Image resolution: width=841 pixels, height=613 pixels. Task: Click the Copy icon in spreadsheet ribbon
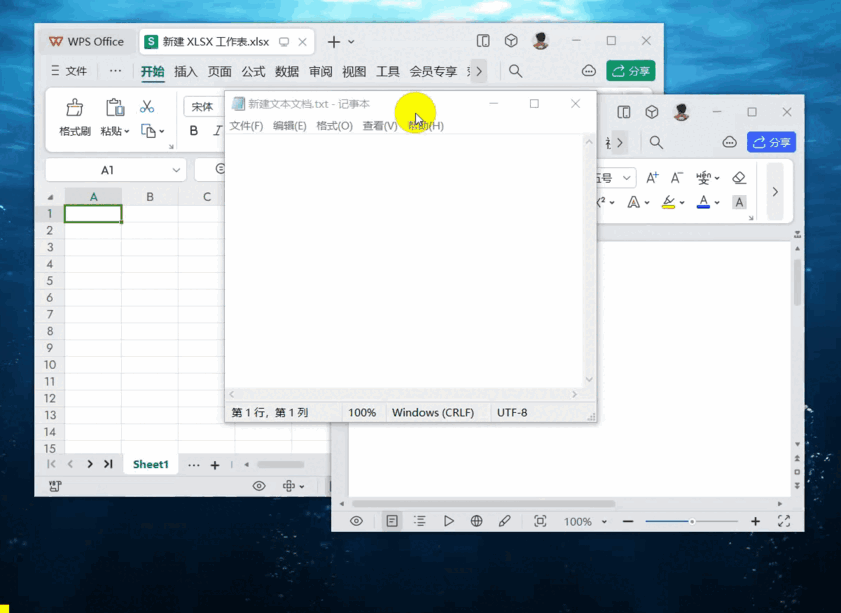[x=148, y=131]
